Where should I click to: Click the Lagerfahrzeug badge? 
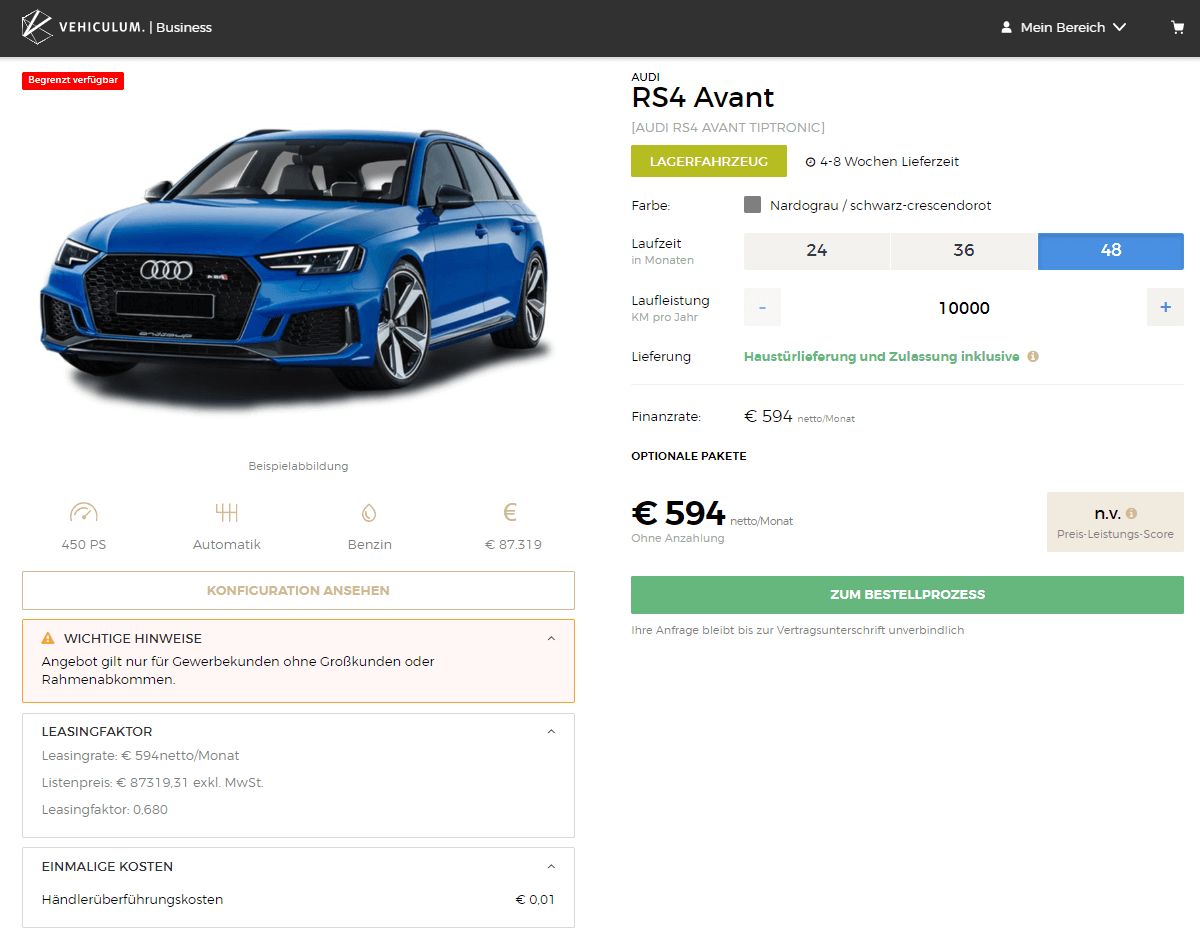[x=709, y=161]
